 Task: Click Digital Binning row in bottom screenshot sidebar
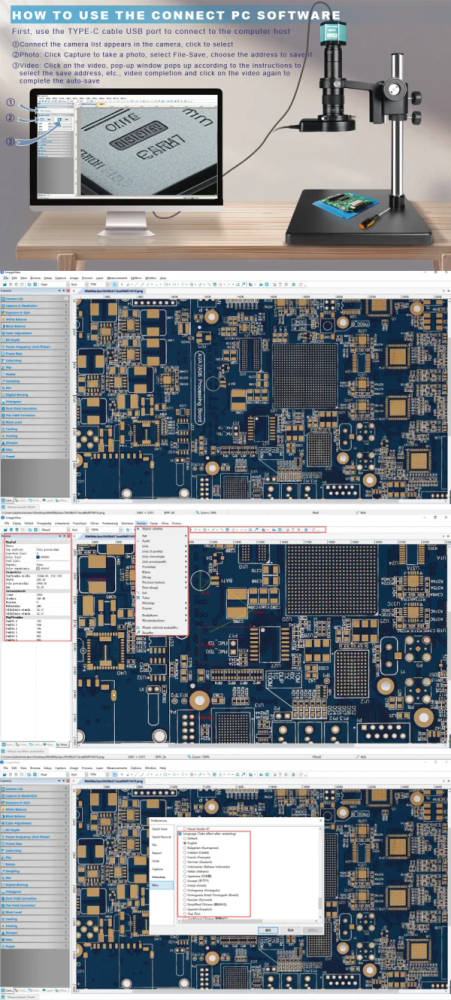pos(34,885)
